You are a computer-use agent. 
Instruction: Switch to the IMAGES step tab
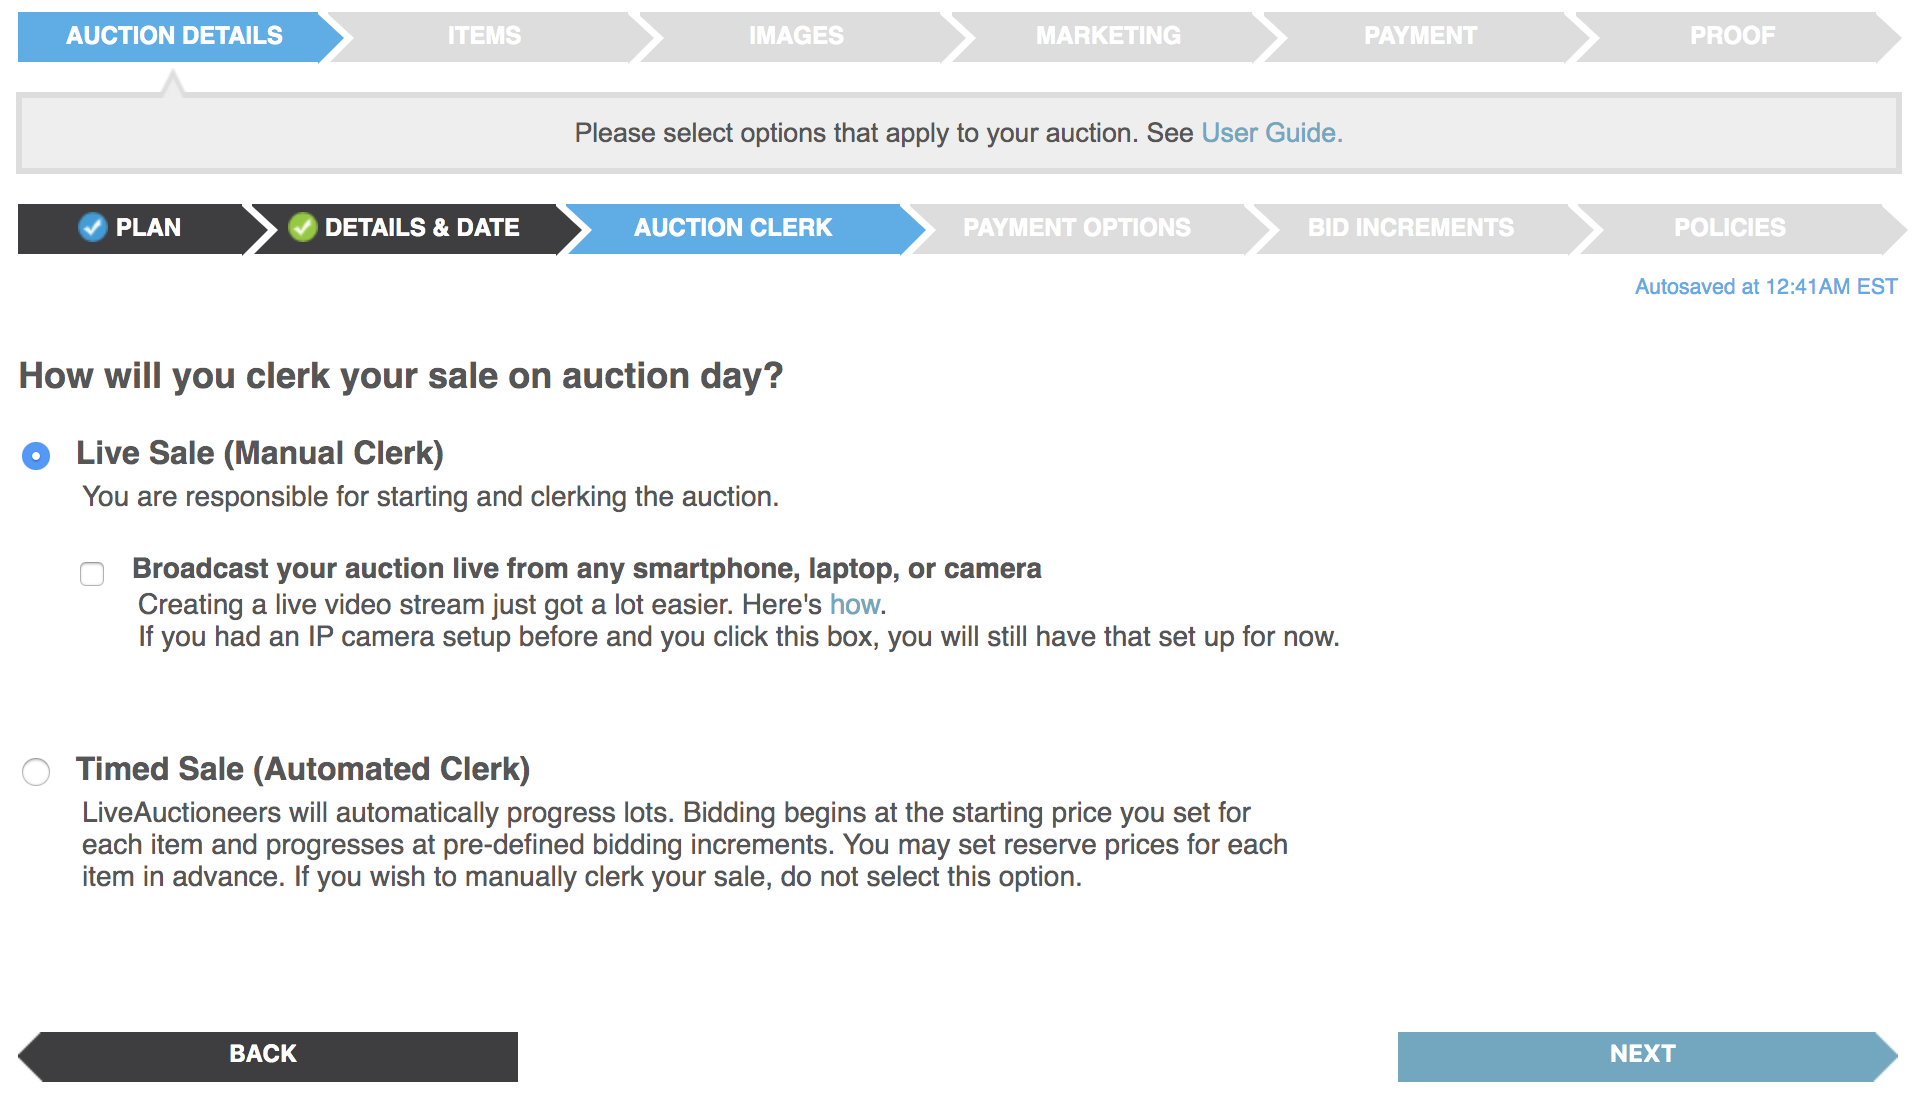[x=797, y=36]
